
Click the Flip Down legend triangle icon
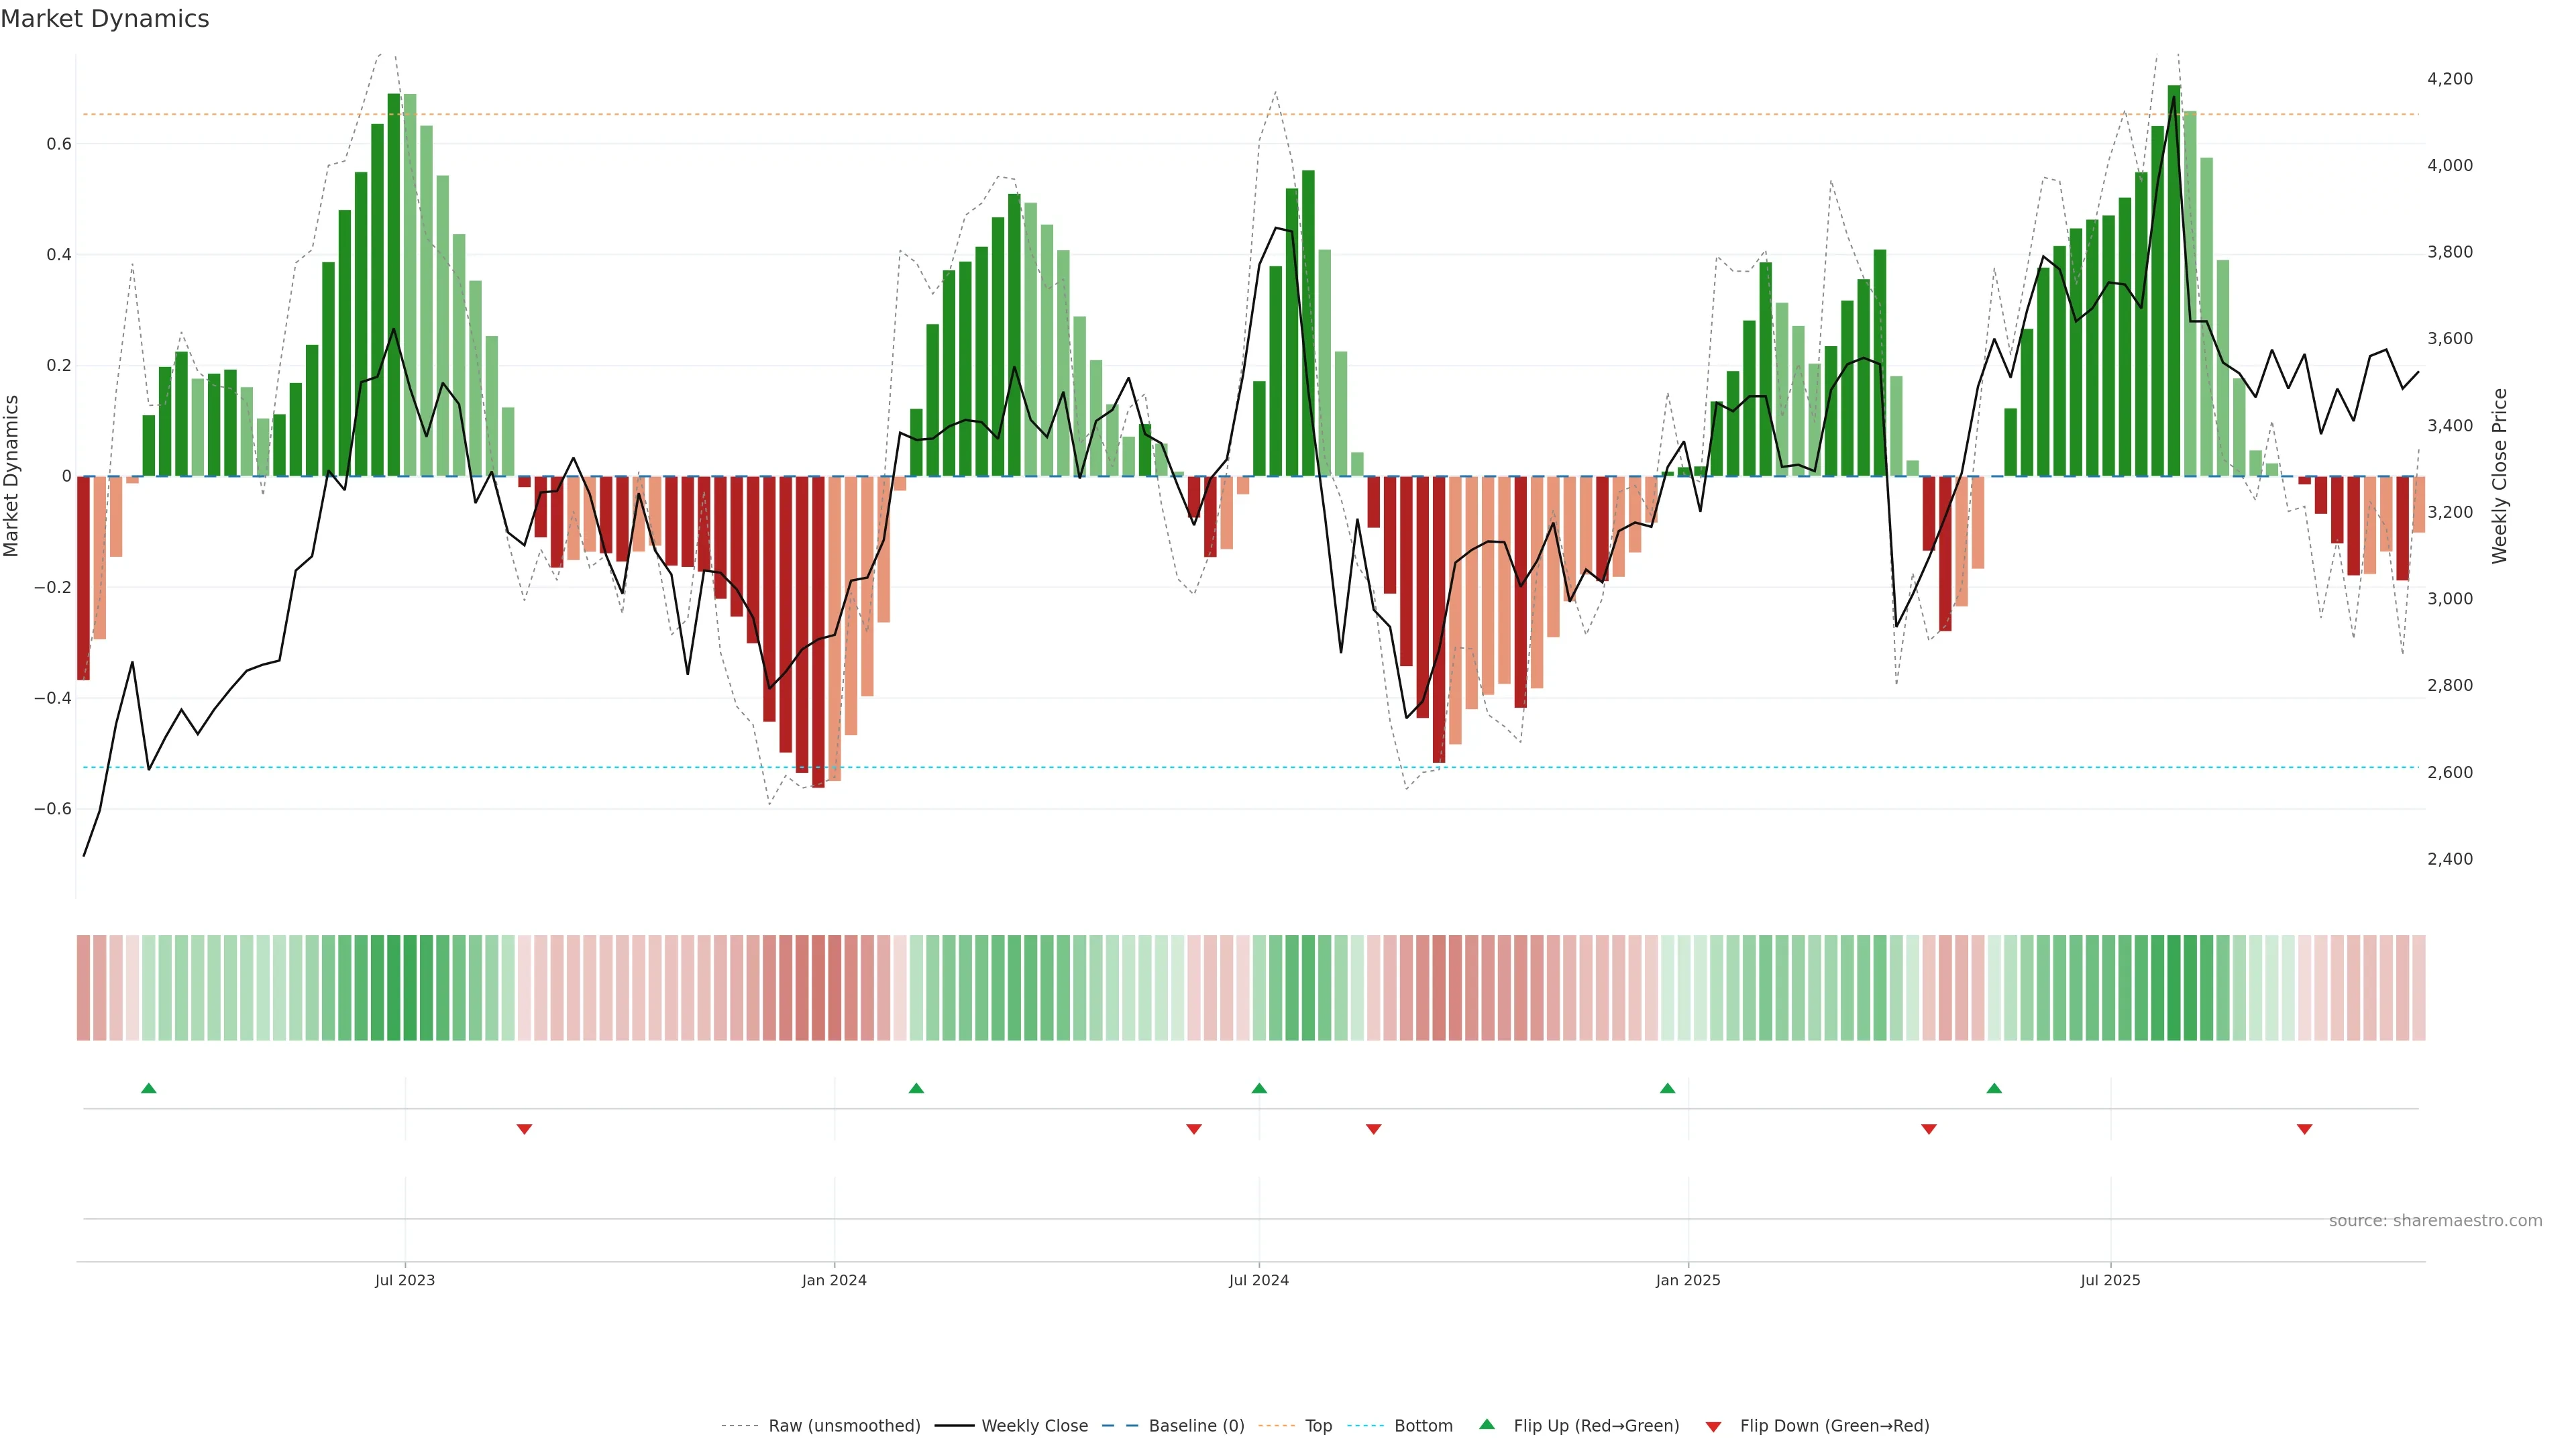(x=1713, y=1427)
